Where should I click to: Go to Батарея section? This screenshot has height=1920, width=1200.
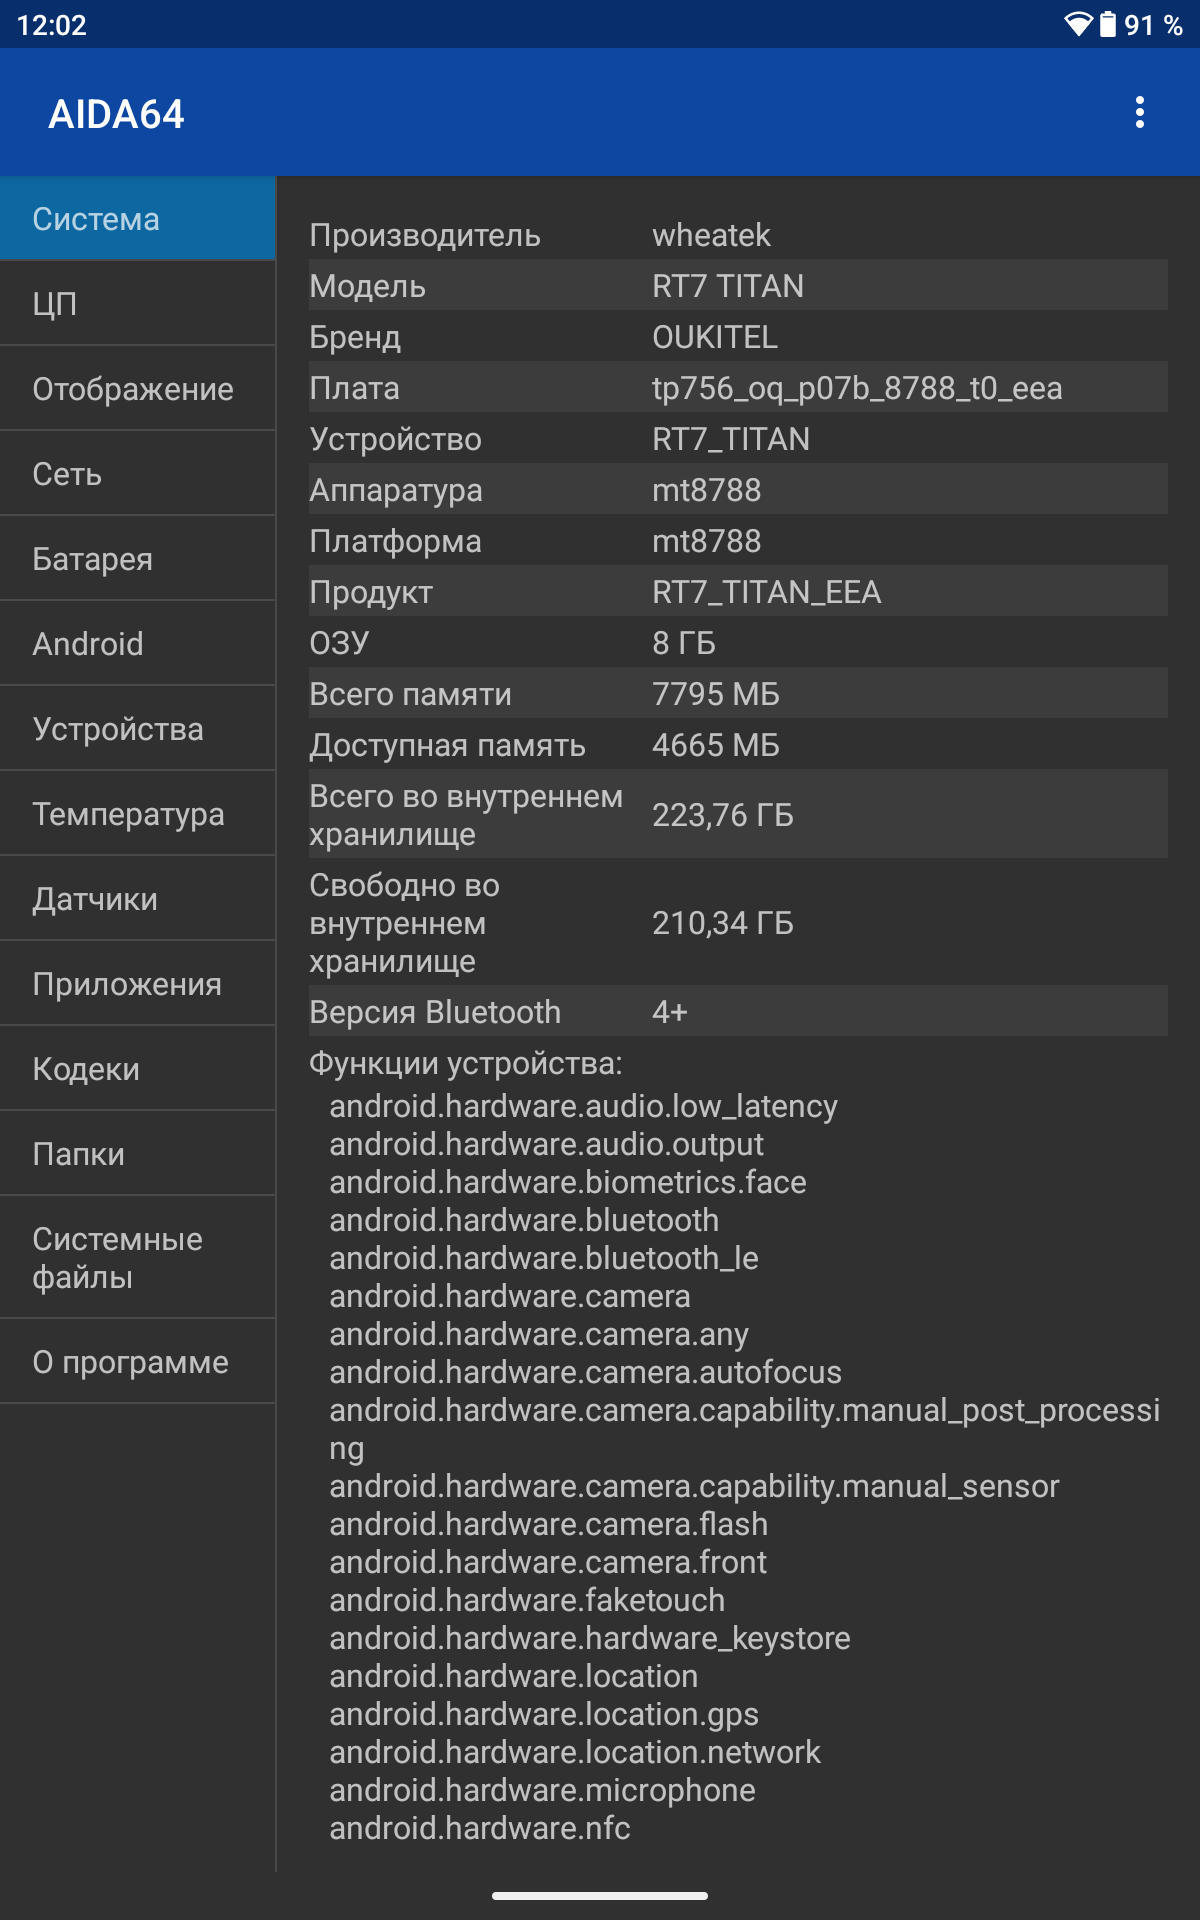pyautogui.click(x=138, y=559)
